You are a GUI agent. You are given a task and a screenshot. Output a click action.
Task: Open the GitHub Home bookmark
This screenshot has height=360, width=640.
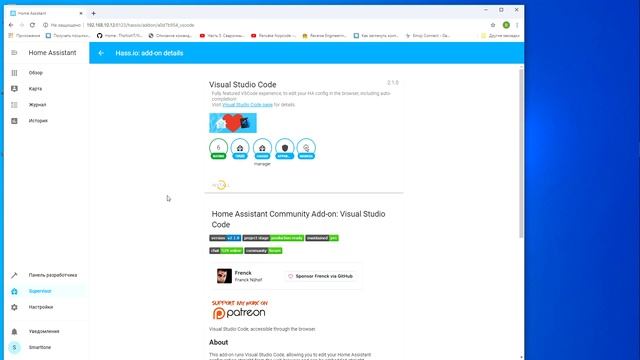(120, 36)
